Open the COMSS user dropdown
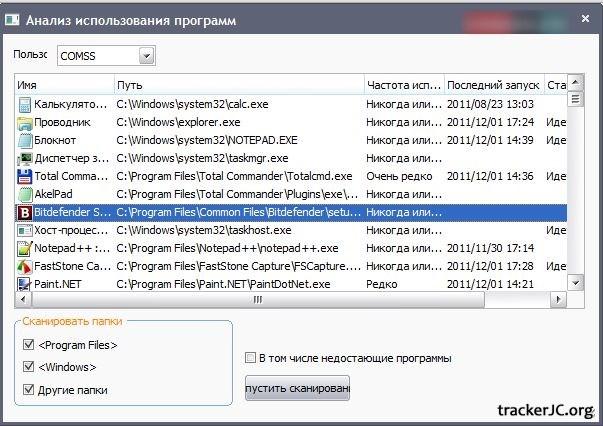This screenshot has width=603, height=426. click(146, 56)
